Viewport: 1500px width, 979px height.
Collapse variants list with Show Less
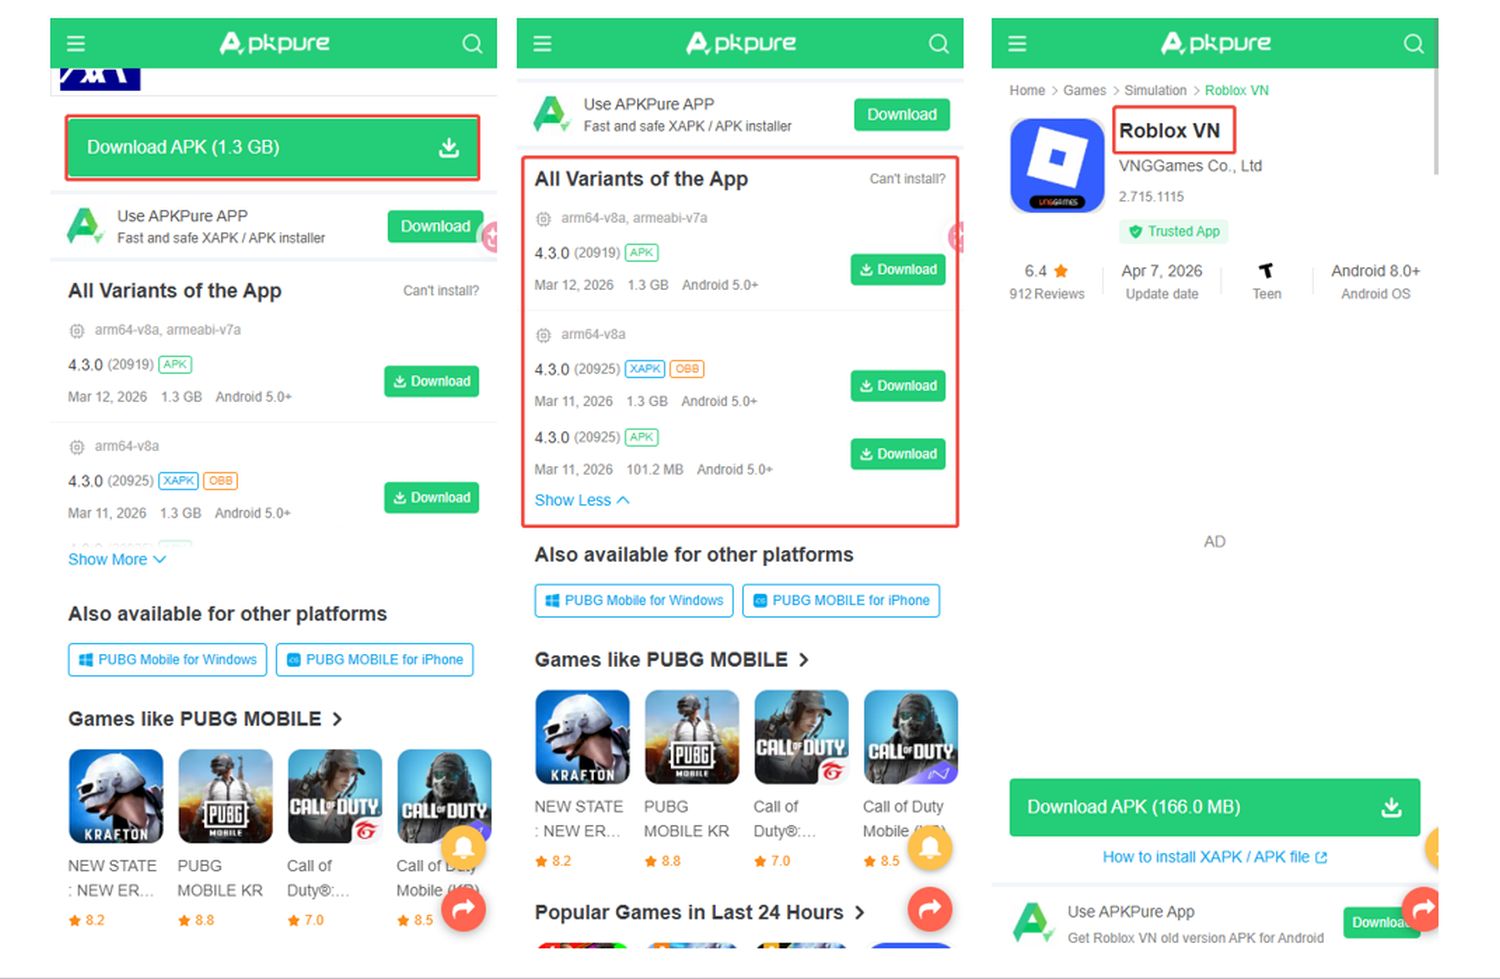click(582, 500)
